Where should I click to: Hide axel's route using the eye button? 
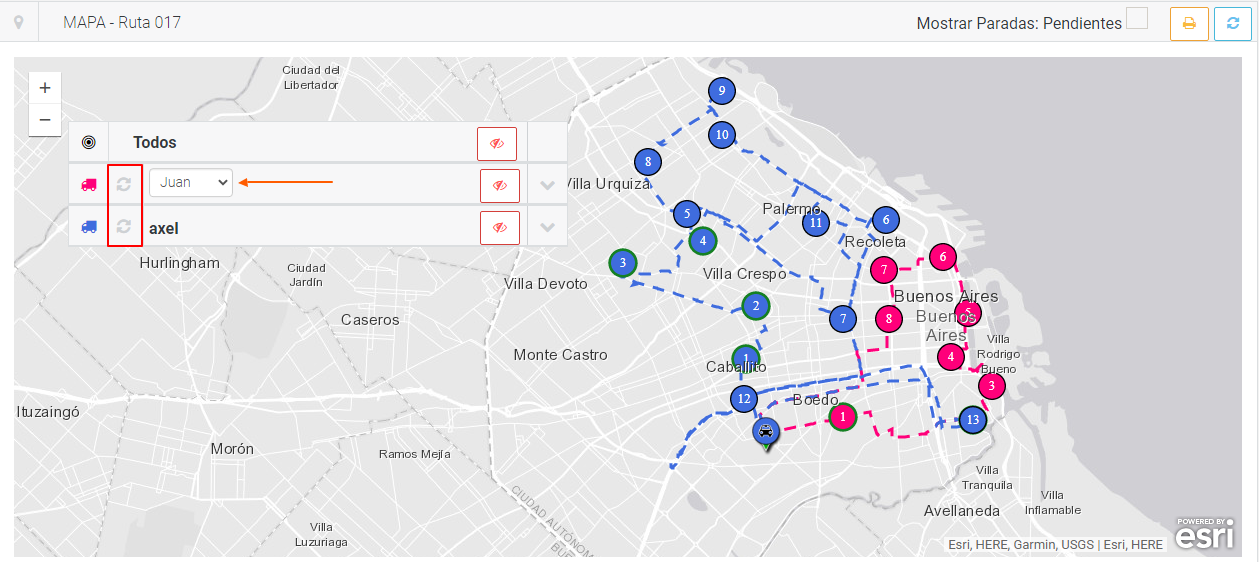click(x=499, y=227)
